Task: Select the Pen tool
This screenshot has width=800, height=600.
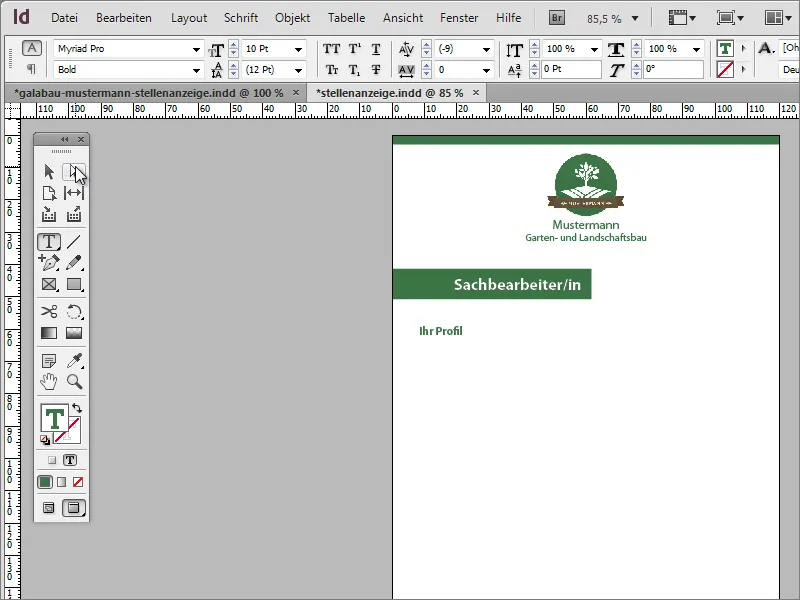Action: tap(49, 262)
